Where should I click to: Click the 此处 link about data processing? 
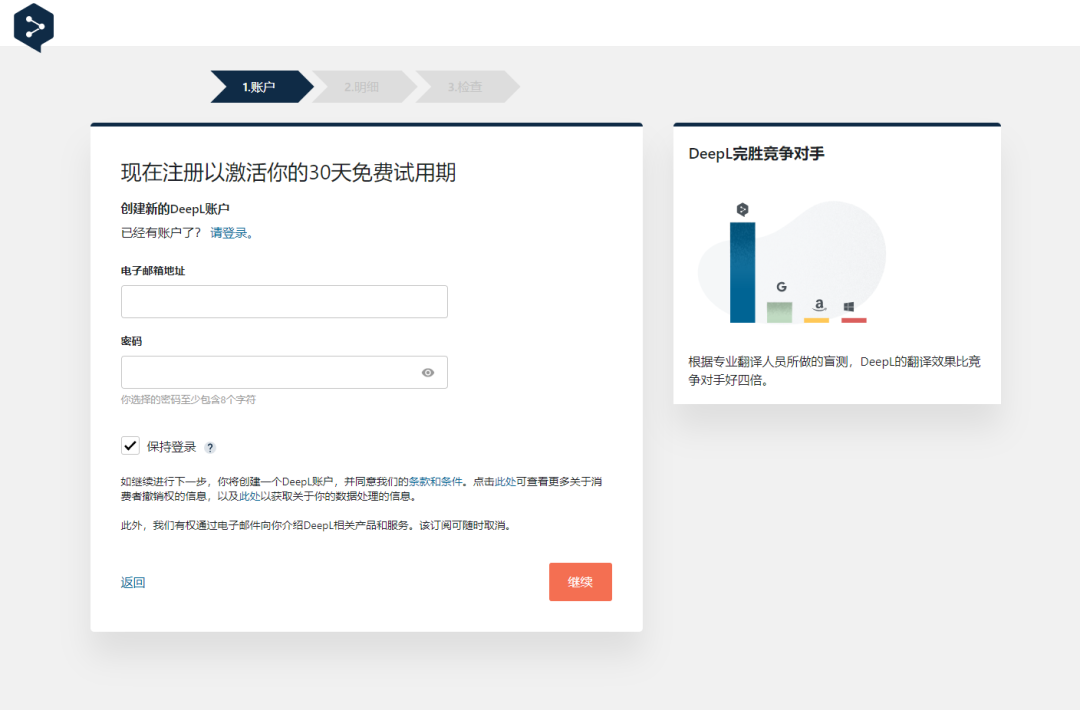(x=249, y=497)
